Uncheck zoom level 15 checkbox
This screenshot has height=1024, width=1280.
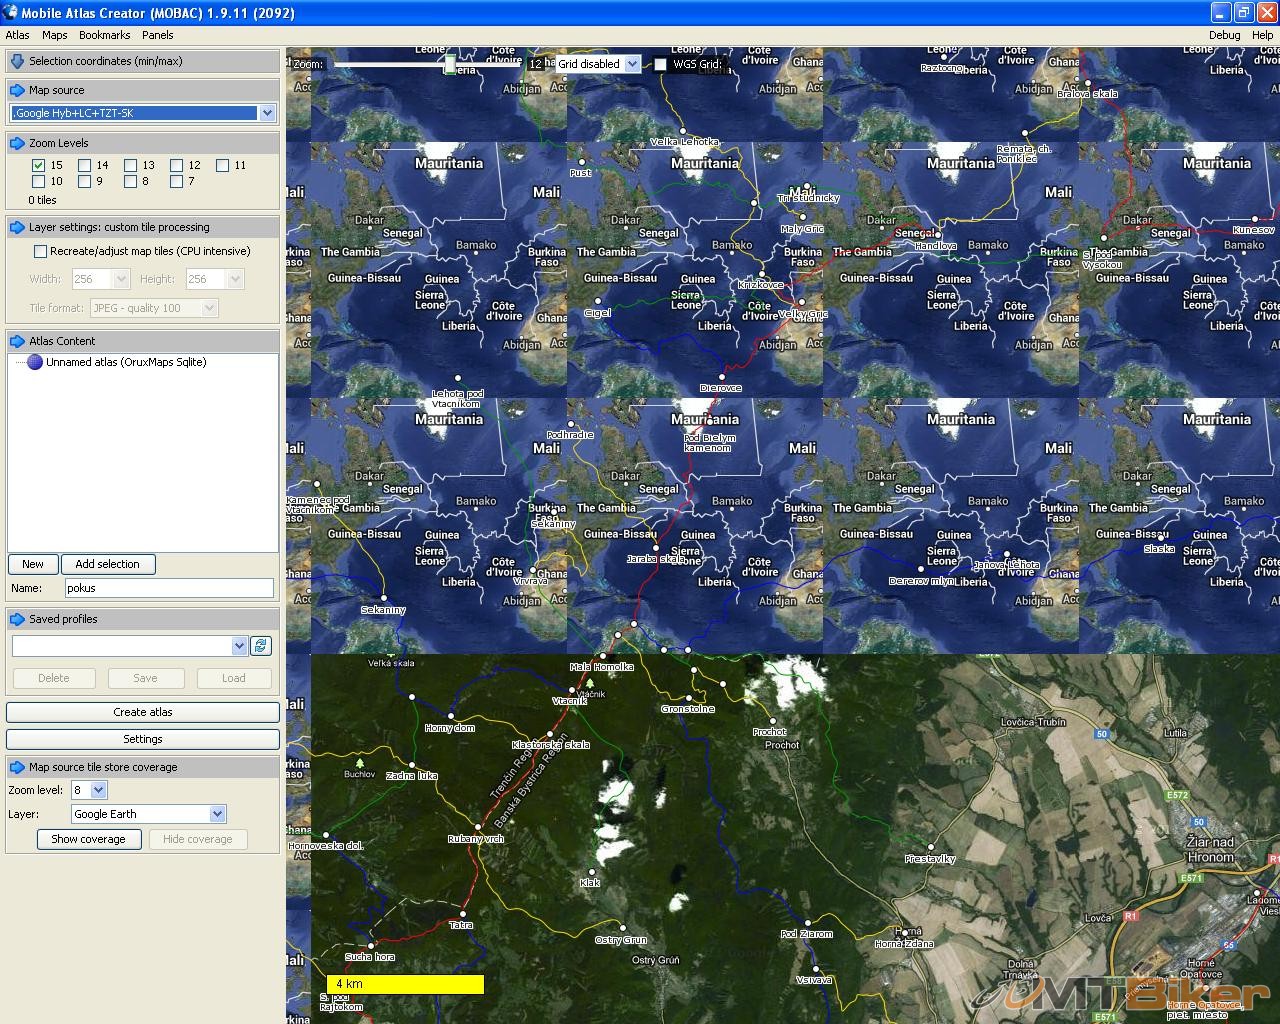38,165
